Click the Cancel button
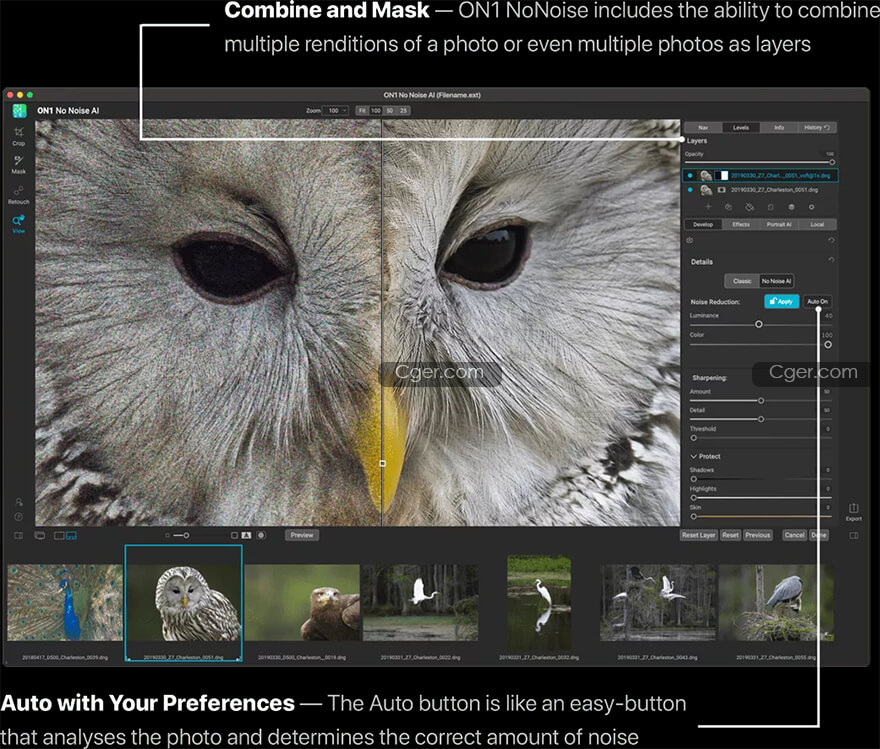Image resolution: width=880 pixels, height=749 pixels. pos(794,535)
